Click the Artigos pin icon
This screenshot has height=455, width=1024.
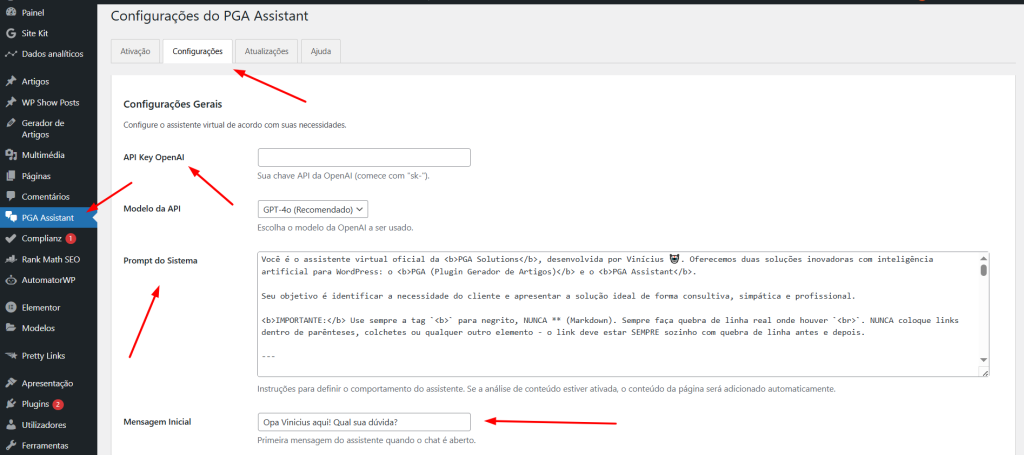pos(10,81)
